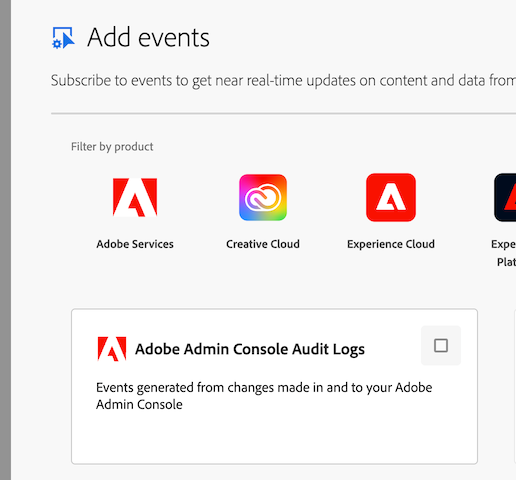516x480 pixels.
Task: Check the Adobe Admin Console Audit Logs checkbox
Action: 441,345
